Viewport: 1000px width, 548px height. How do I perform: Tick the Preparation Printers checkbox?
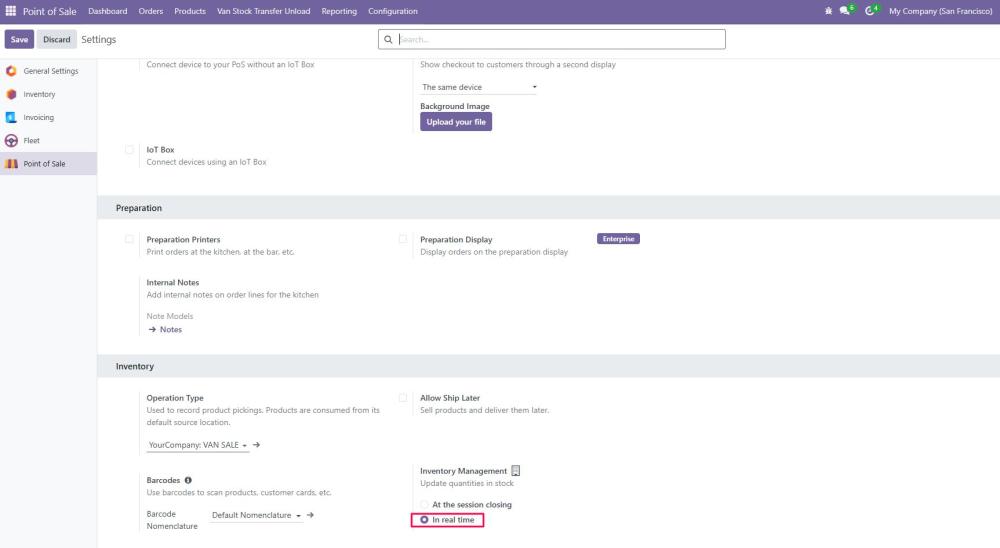[x=129, y=240]
